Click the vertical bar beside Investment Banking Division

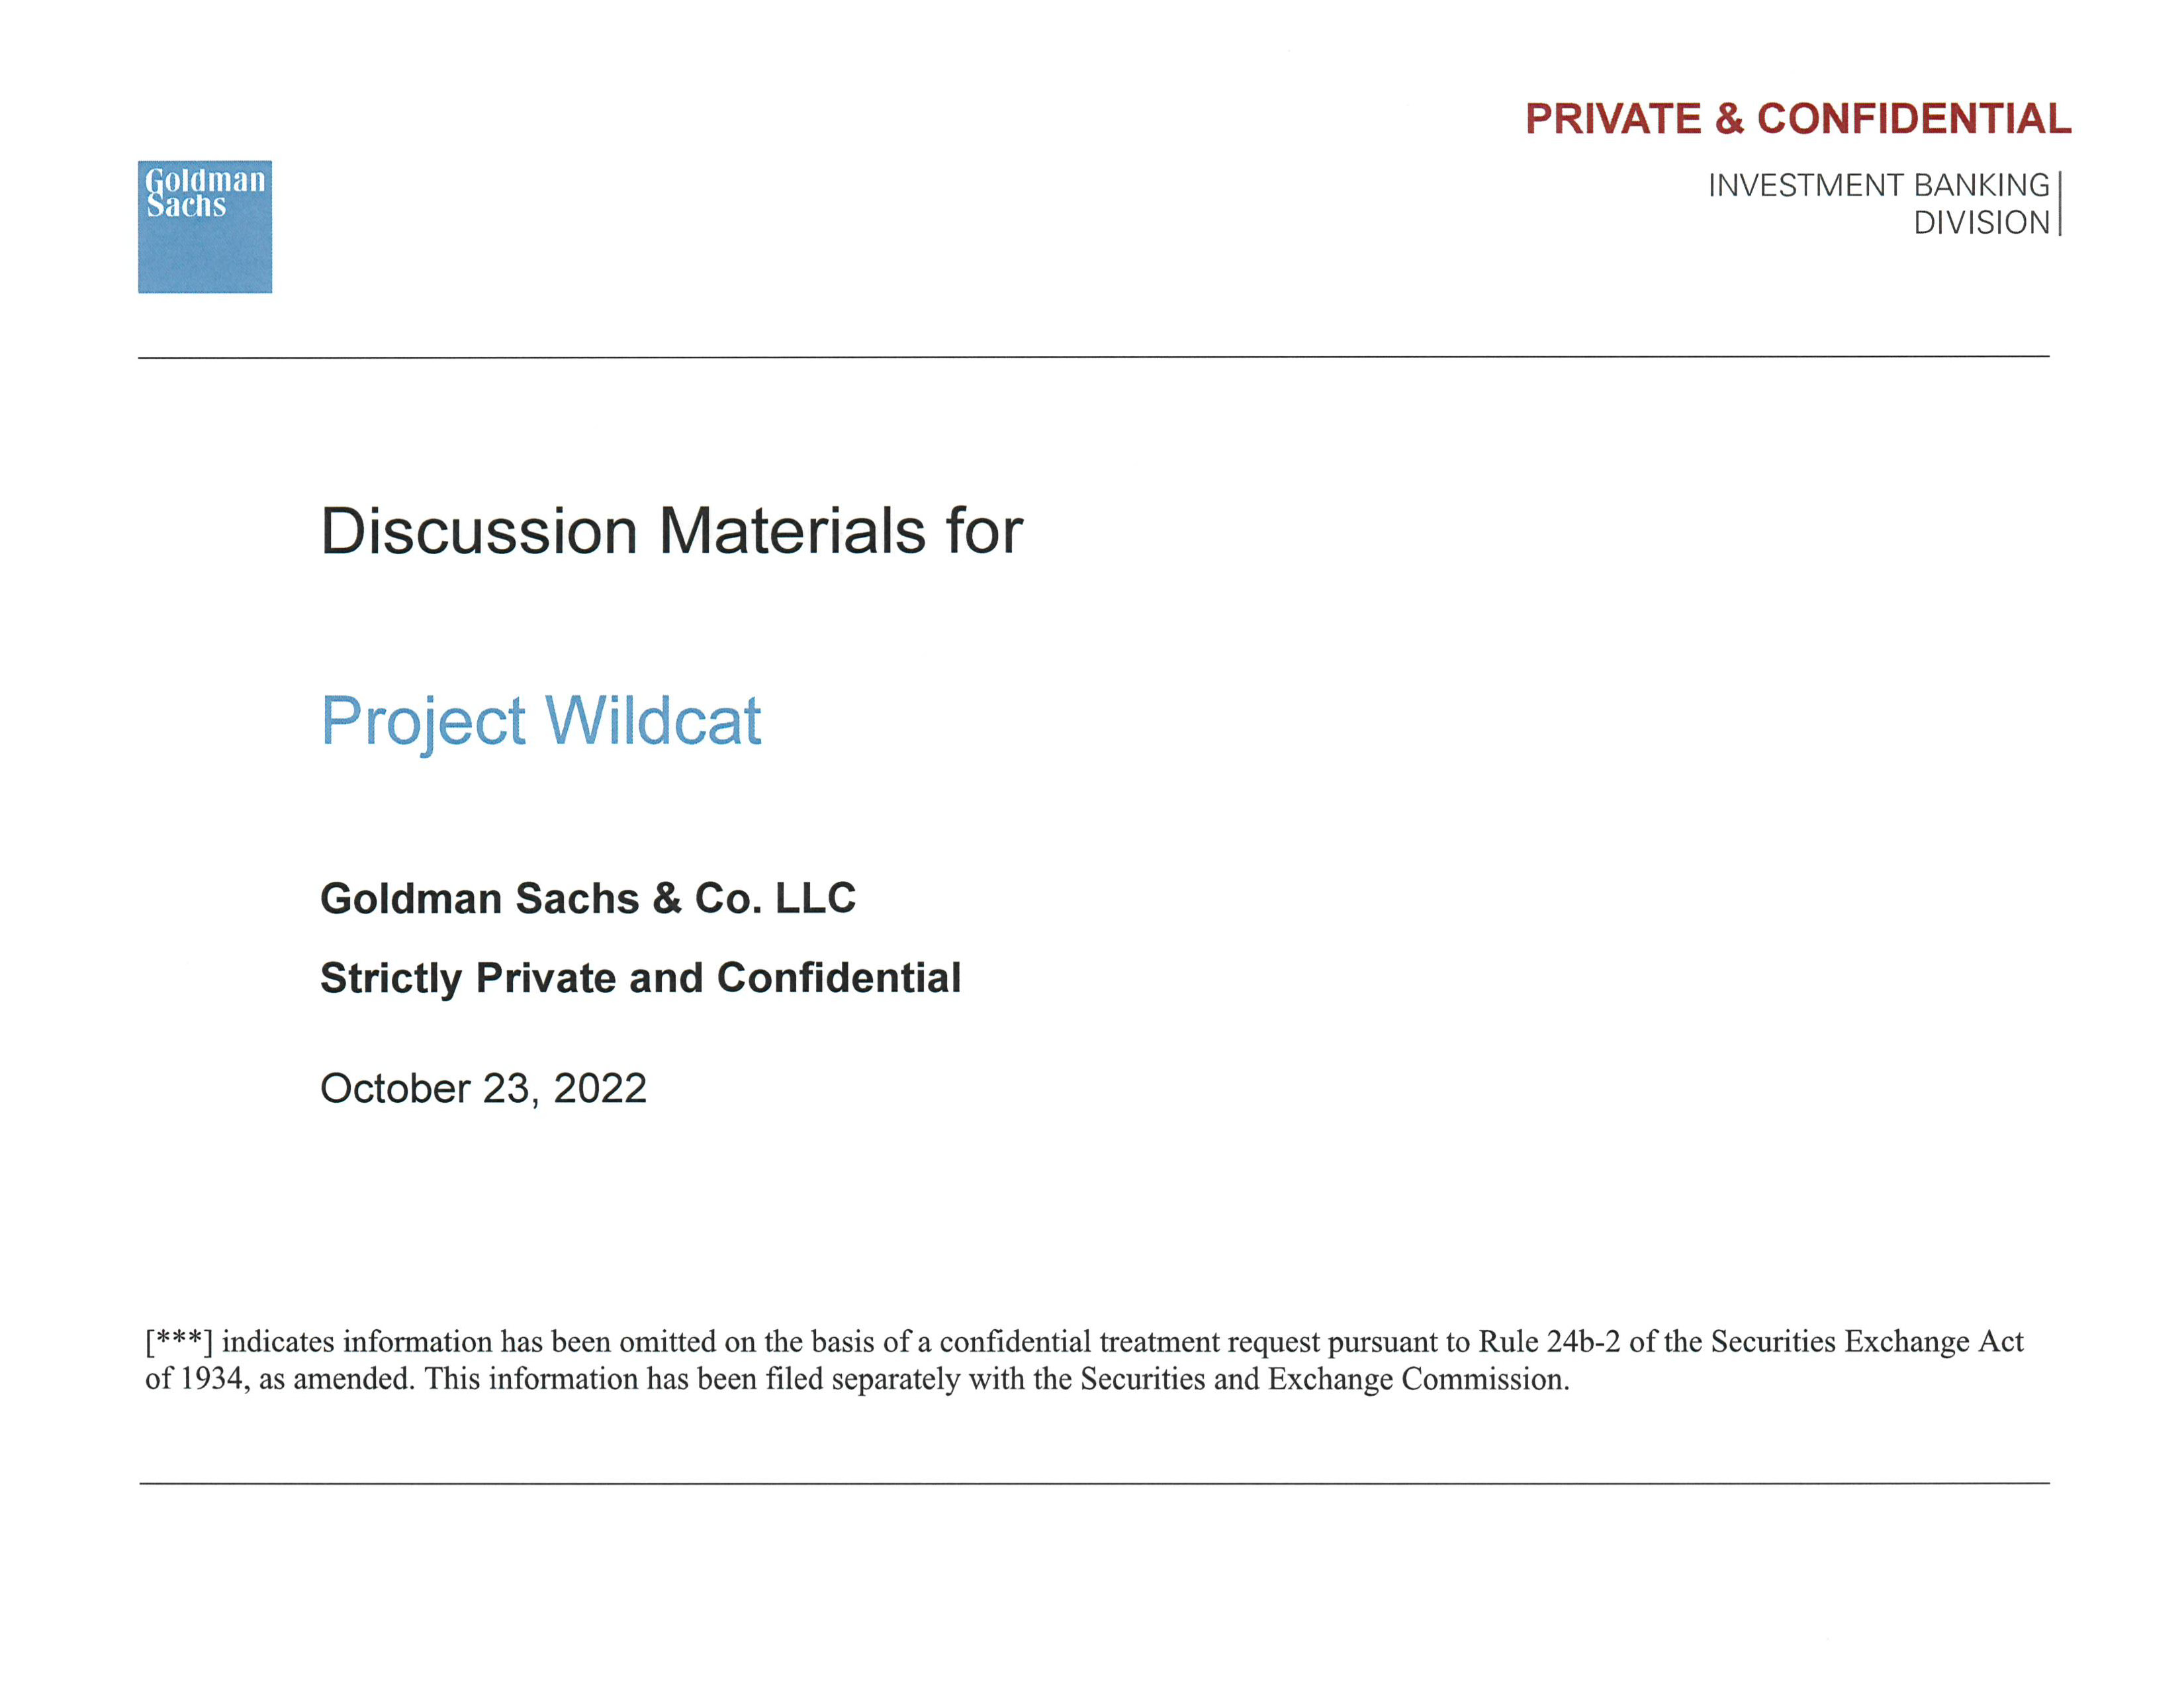(x=2060, y=204)
